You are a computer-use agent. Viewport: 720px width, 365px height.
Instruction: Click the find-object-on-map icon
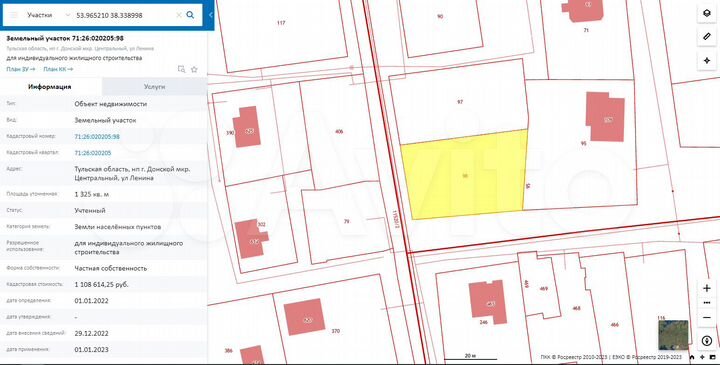tap(181, 69)
